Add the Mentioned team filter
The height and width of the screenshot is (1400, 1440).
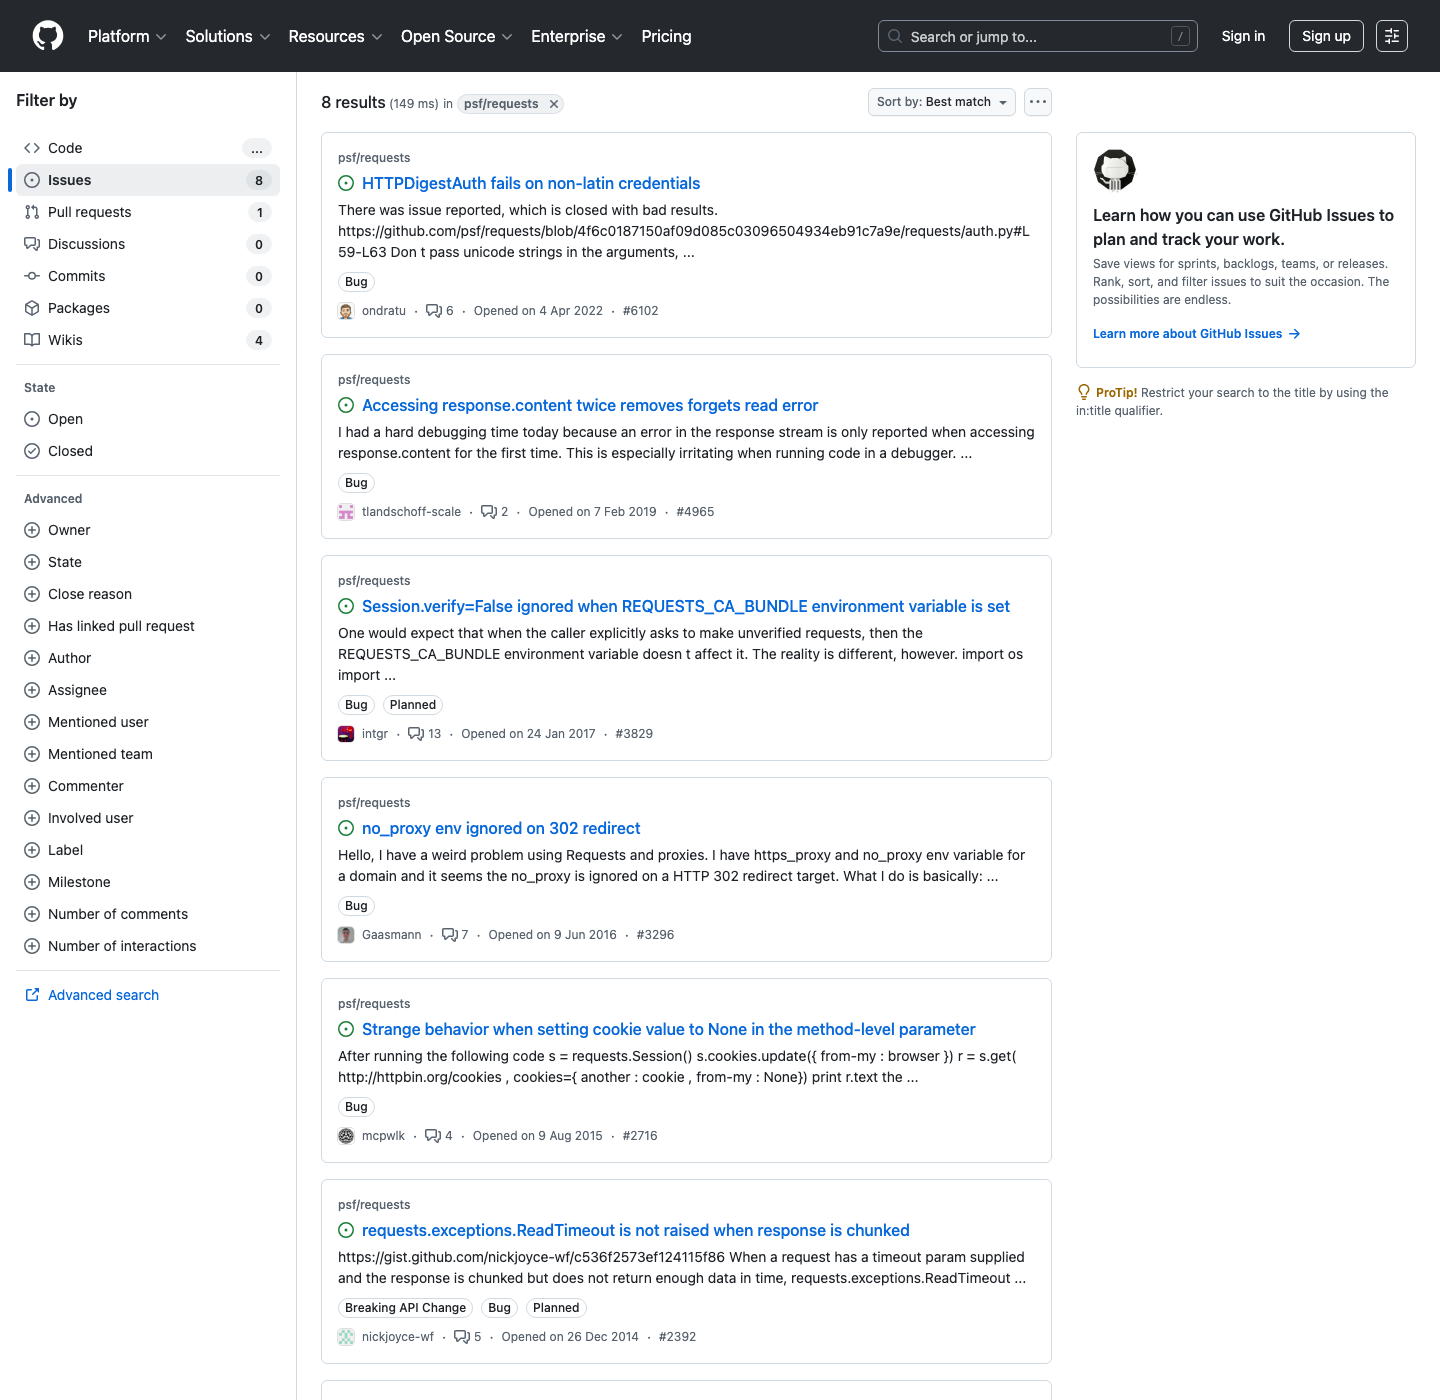click(x=148, y=754)
